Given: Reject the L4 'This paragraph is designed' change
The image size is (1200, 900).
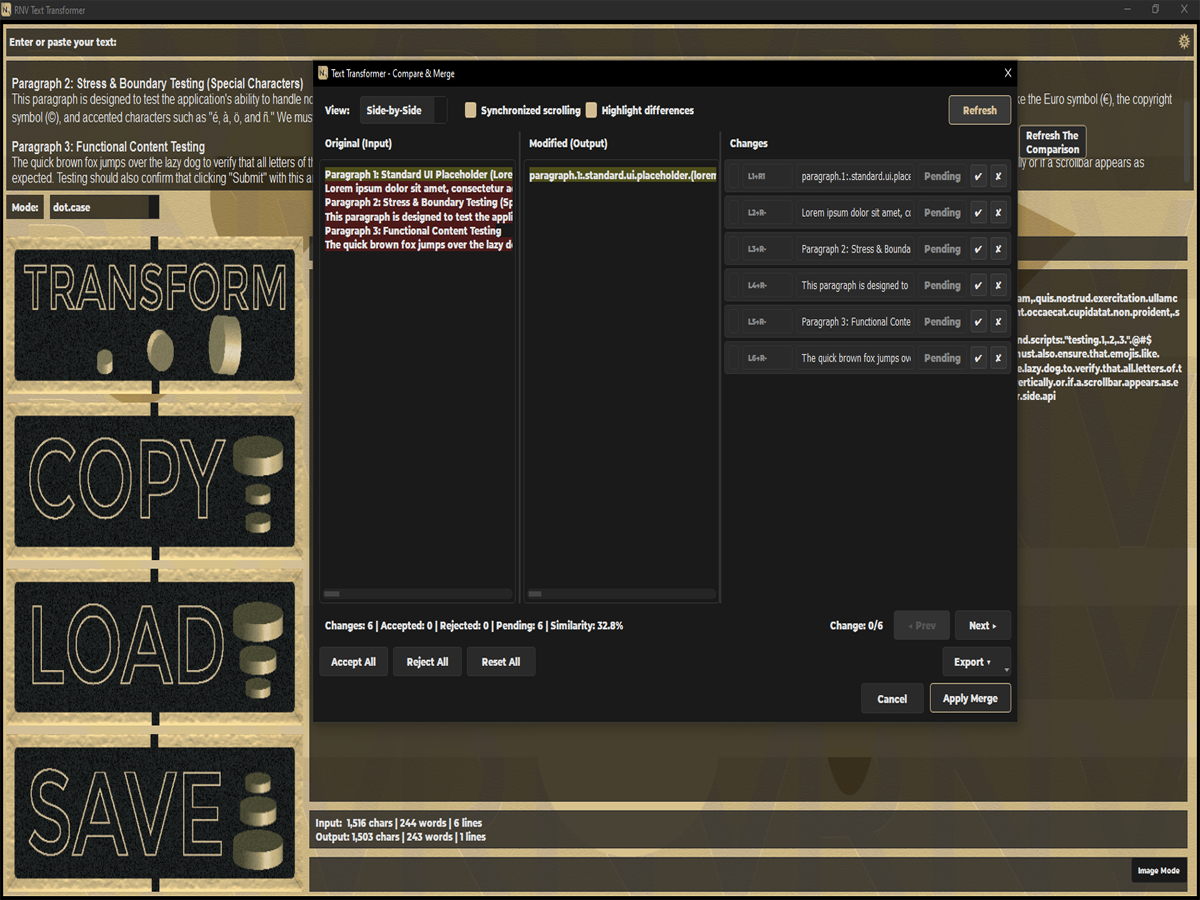Looking at the screenshot, I should click(998, 285).
